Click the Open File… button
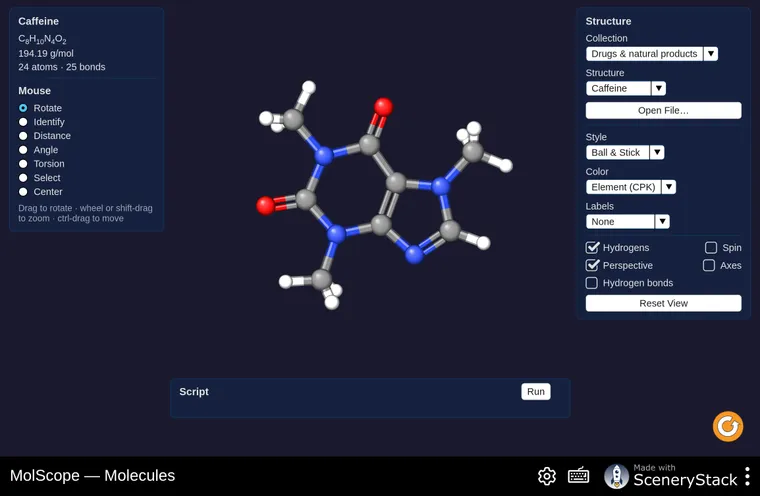 [663, 111]
